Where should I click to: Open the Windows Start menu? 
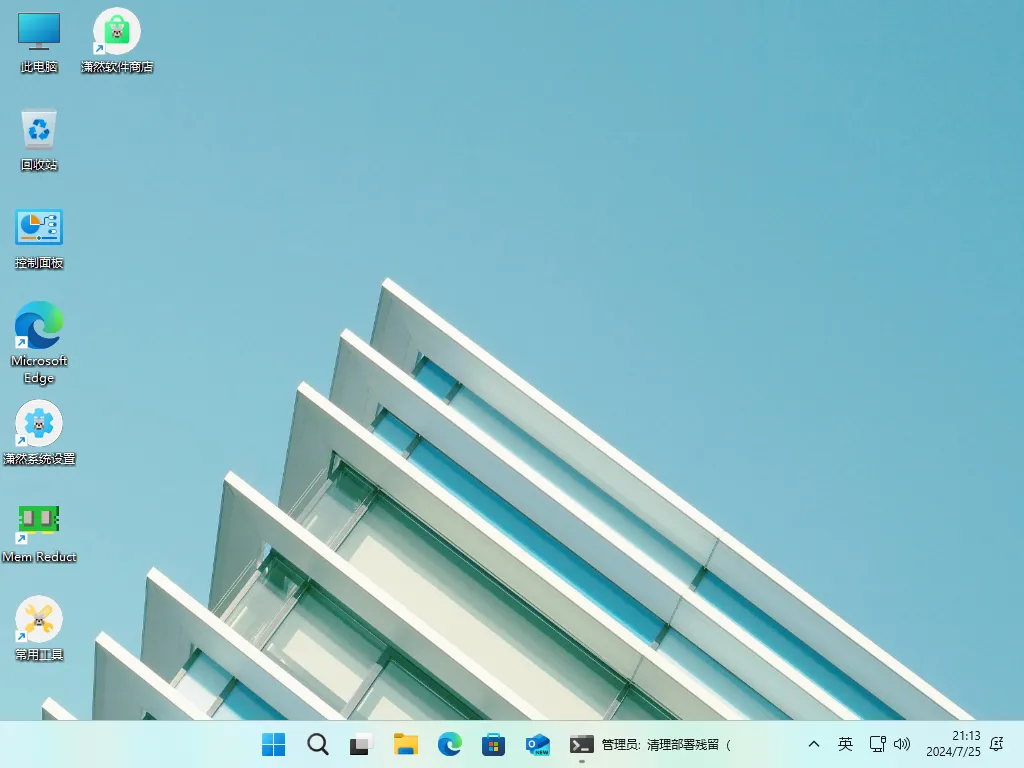tap(272, 745)
